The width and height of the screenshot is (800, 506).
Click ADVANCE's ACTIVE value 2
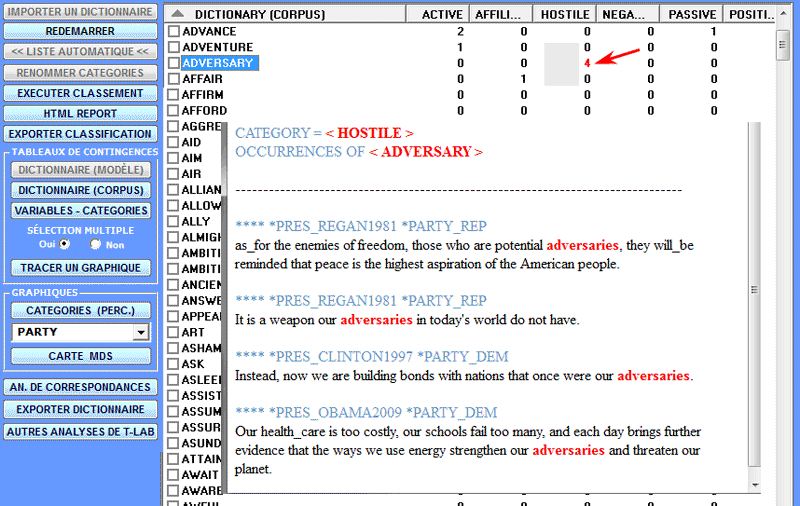click(460, 31)
